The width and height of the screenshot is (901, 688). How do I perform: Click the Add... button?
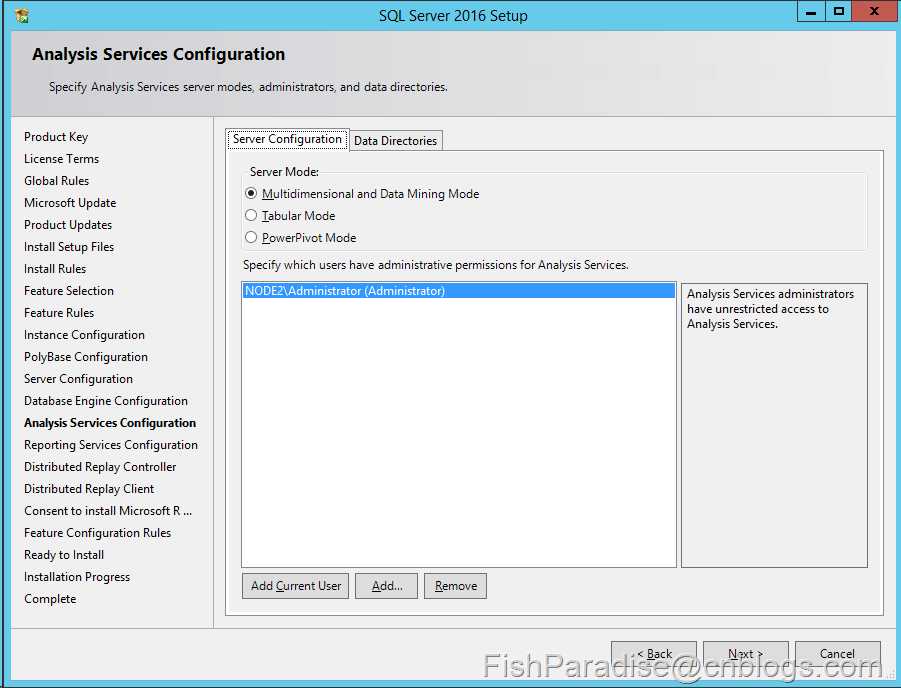click(x=386, y=586)
